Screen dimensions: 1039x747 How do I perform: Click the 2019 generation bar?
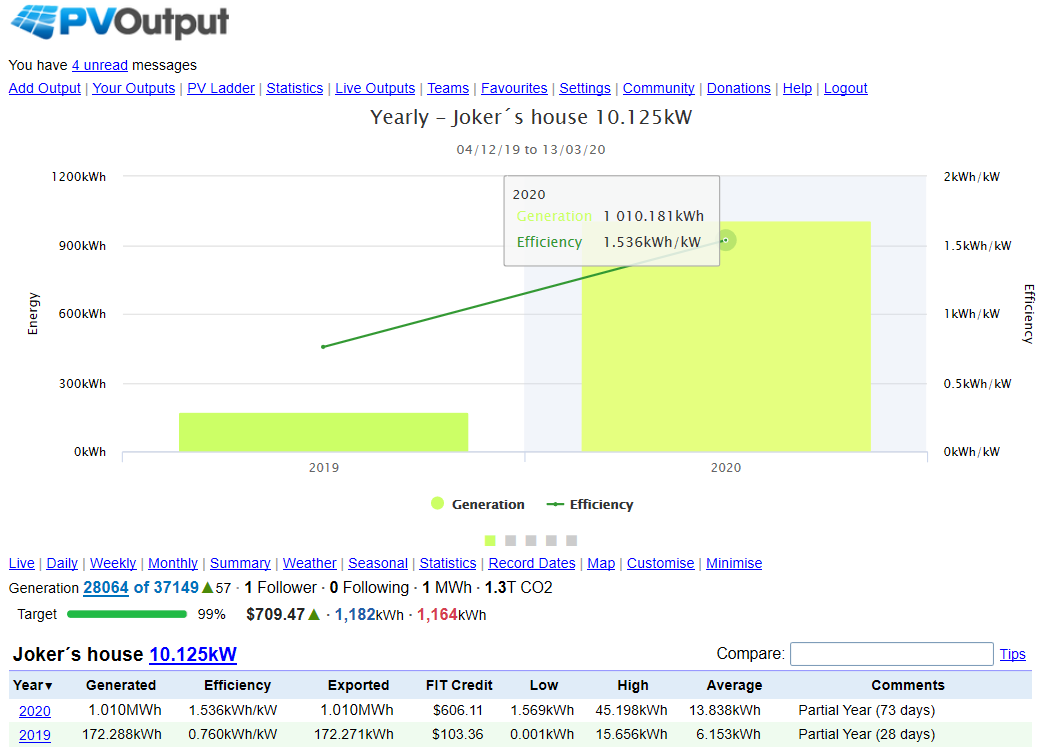click(323, 432)
